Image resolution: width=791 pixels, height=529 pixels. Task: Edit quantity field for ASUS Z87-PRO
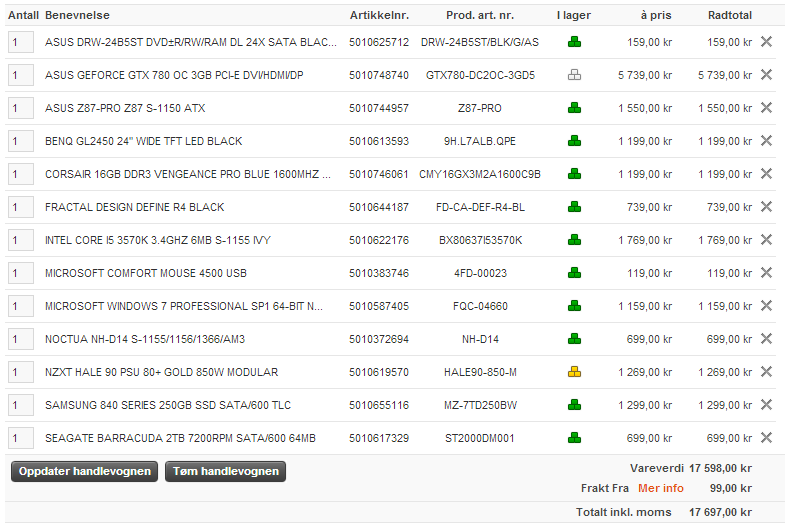(21, 108)
